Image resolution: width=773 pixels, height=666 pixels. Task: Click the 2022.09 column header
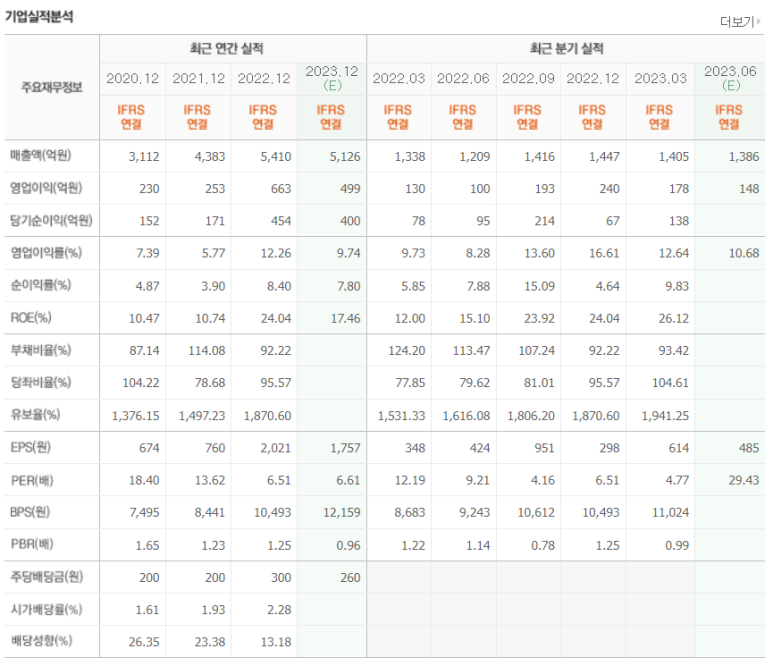click(x=528, y=78)
